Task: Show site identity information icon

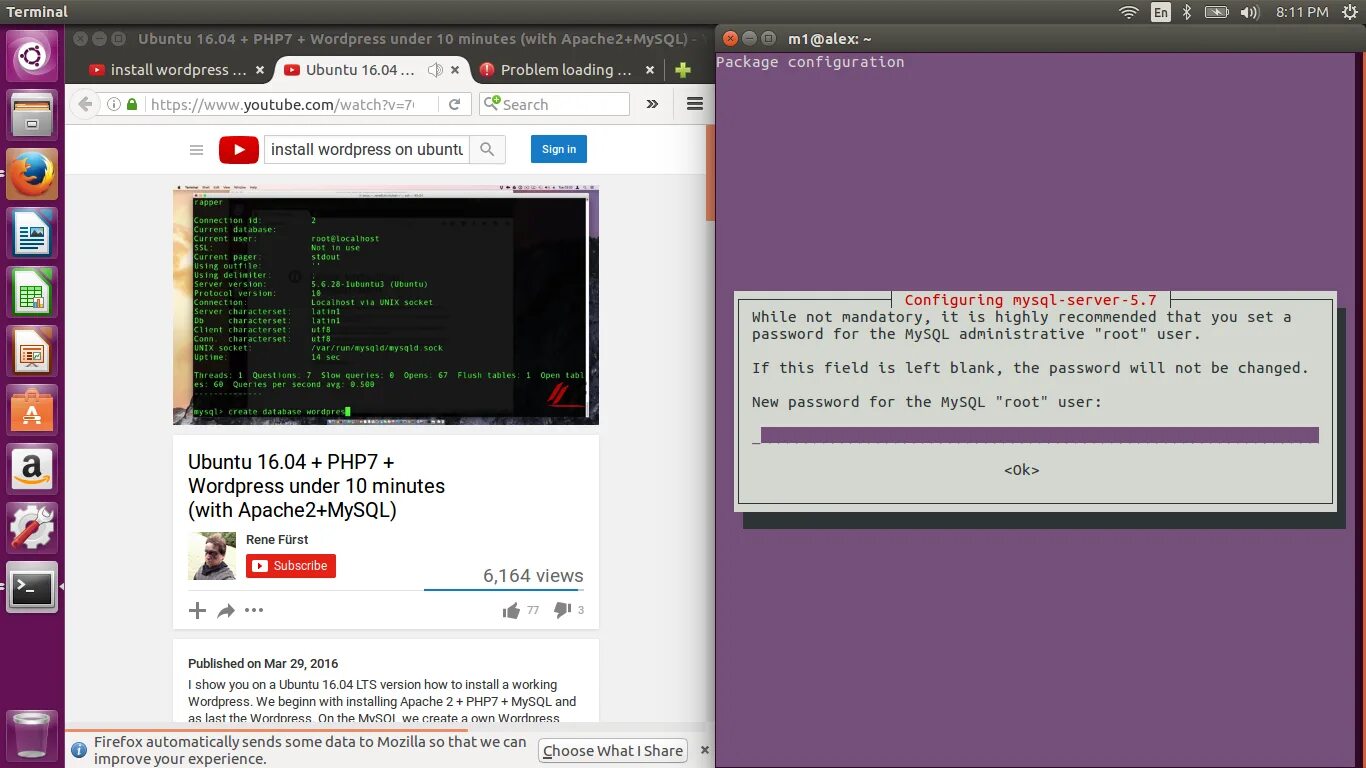Action: coord(113,104)
